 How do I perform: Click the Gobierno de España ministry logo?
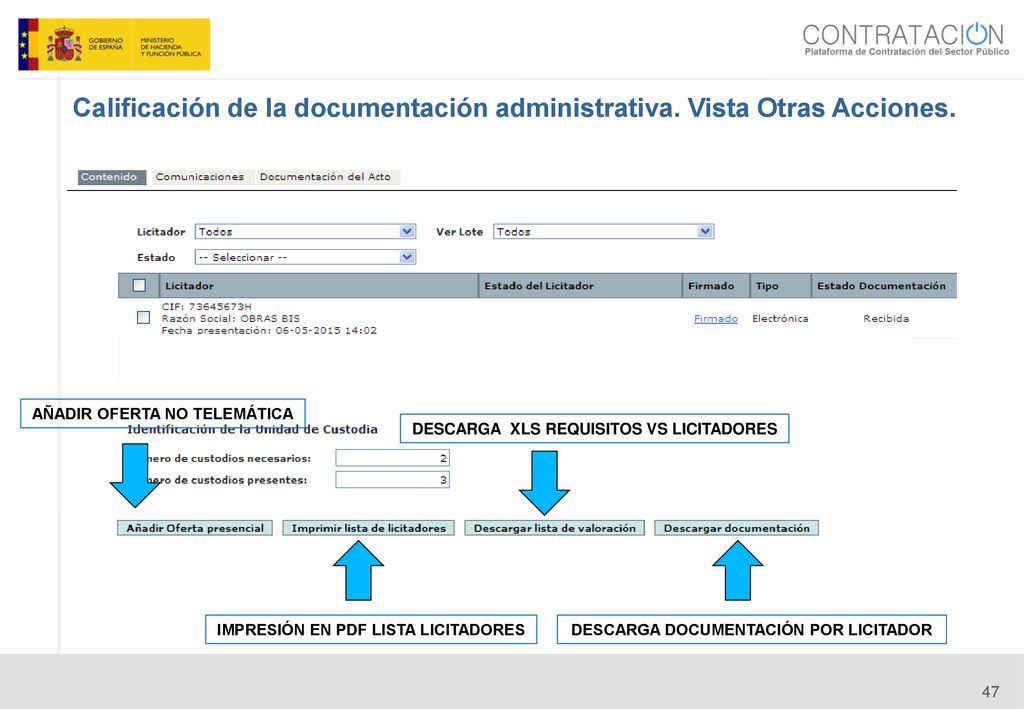114,44
